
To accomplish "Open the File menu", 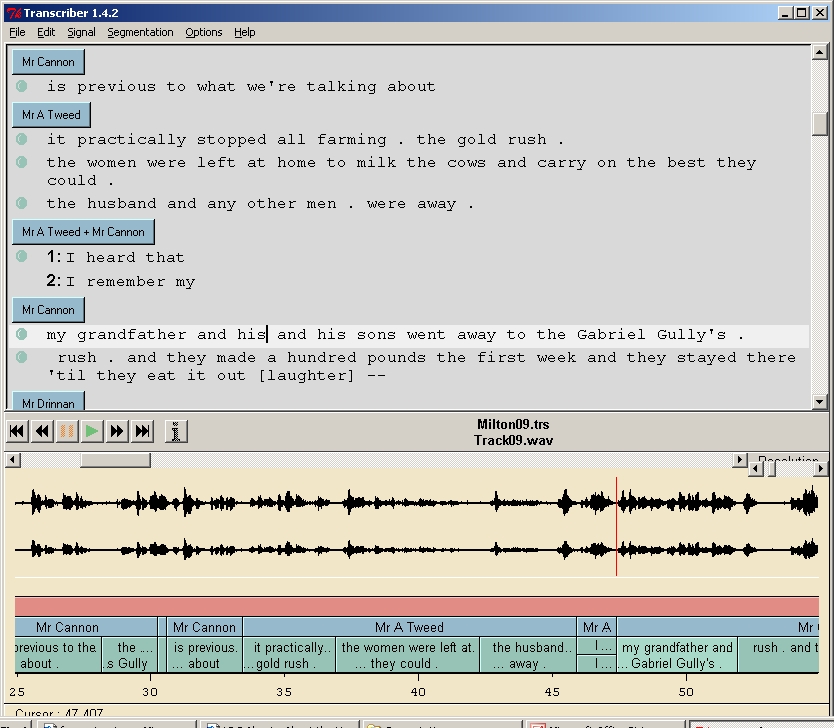I will (17, 32).
